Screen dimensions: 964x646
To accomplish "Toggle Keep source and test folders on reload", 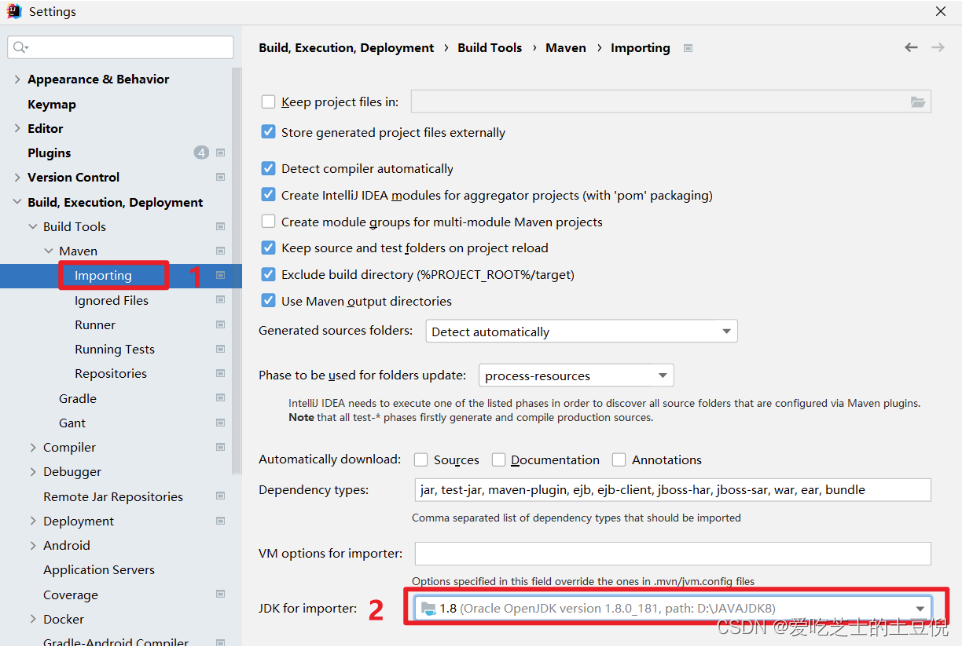I will point(268,248).
